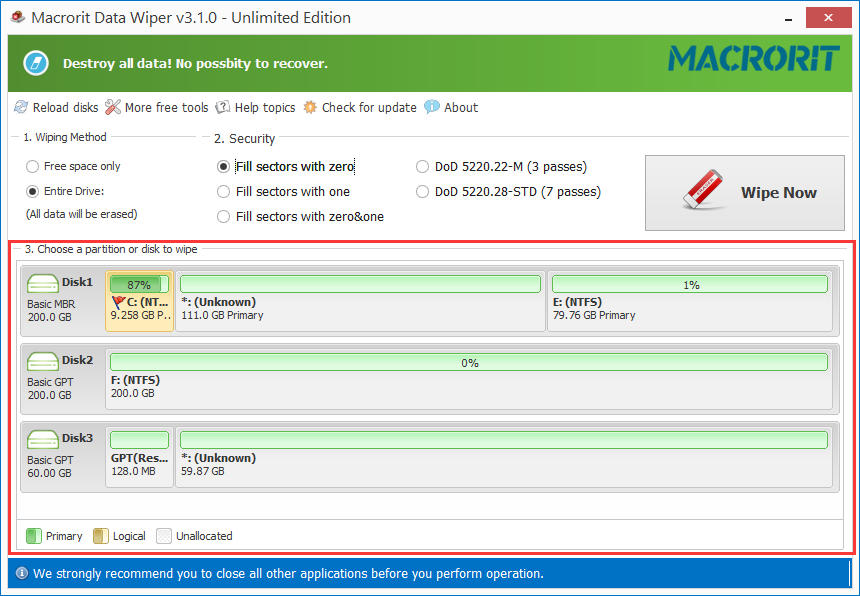
Task: Click the Check for update gear icon
Action: [310, 107]
